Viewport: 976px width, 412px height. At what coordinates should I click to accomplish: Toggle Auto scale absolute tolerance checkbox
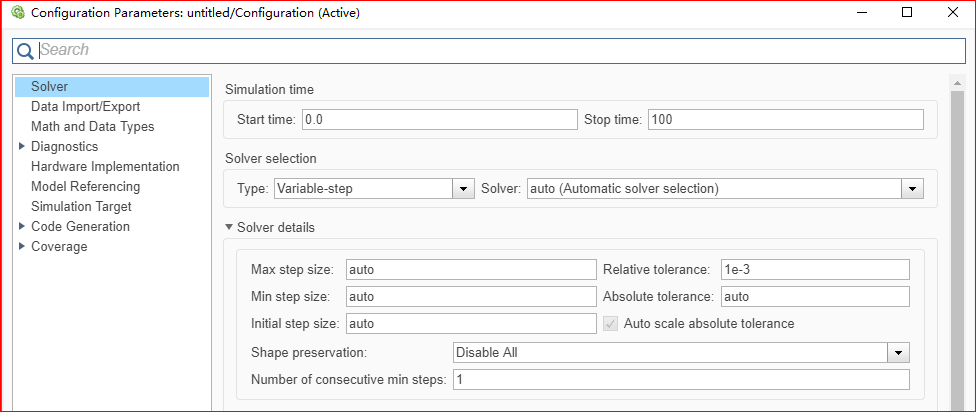[612, 323]
